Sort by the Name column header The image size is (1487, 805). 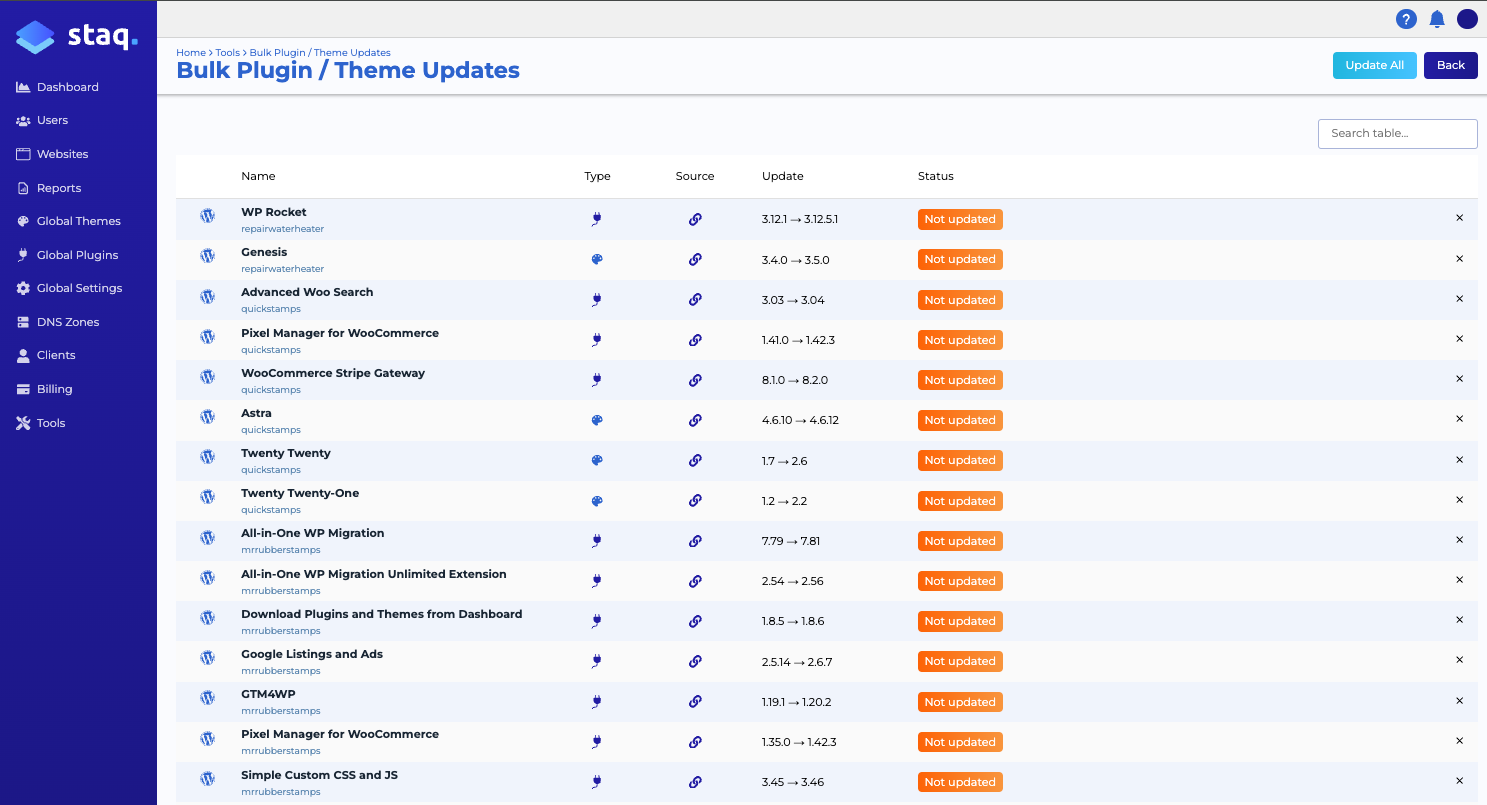click(x=258, y=176)
